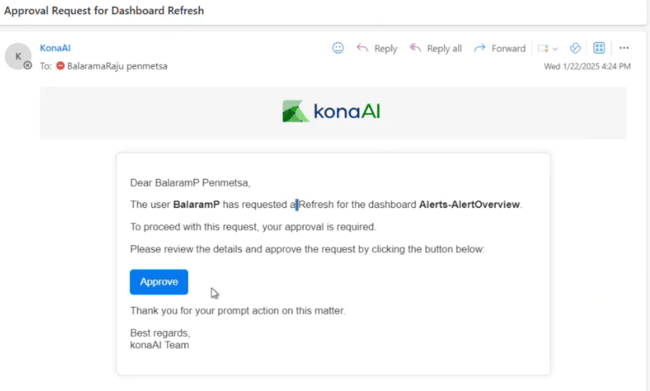This screenshot has width=650, height=391.
Task: Click the flag message icon
Action: (x=543, y=49)
